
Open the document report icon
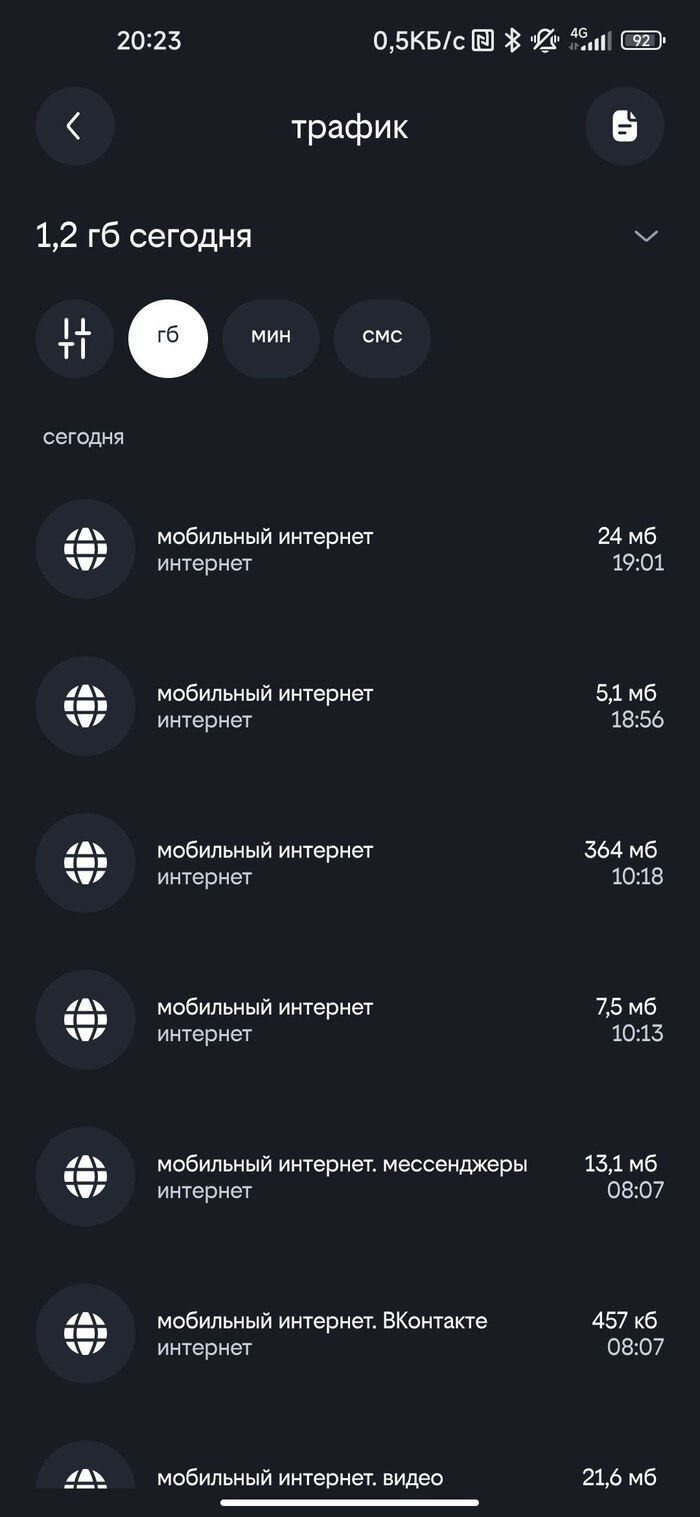click(x=624, y=126)
